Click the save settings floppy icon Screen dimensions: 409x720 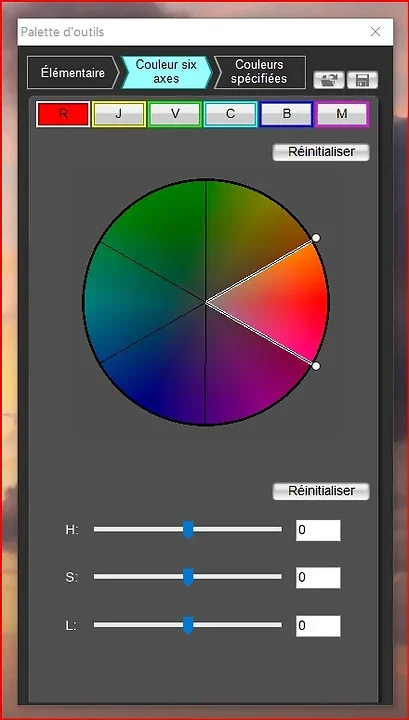point(363,80)
